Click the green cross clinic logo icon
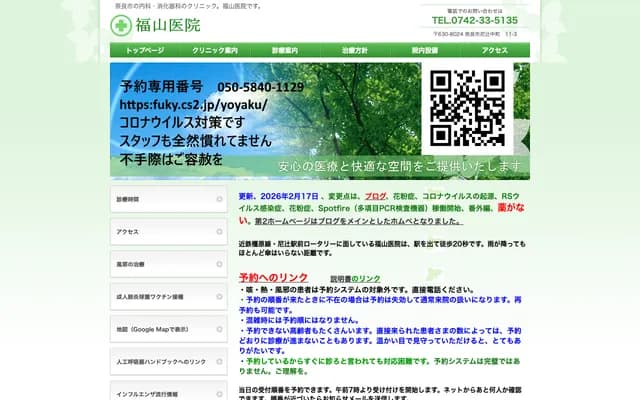The height and width of the screenshot is (400, 640). [121, 25]
